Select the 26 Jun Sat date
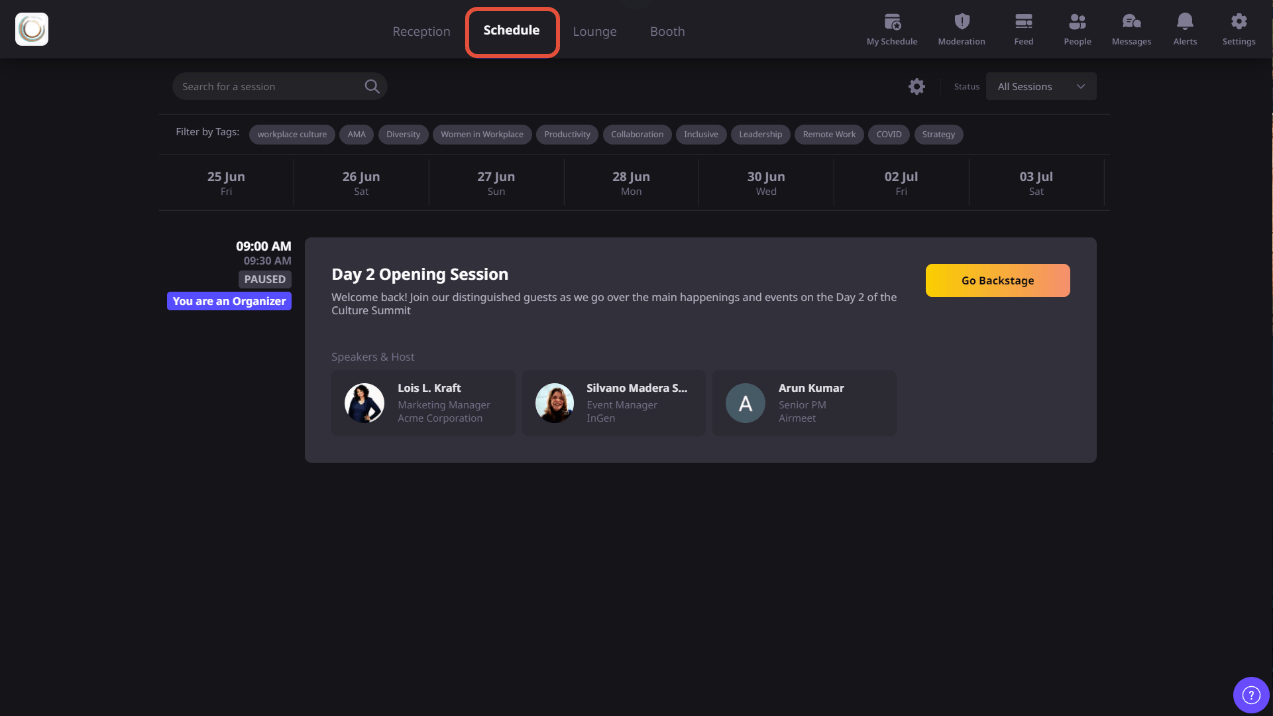Image resolution: width=1273 pixels, height=716 pixels. [x=361, y=183]
